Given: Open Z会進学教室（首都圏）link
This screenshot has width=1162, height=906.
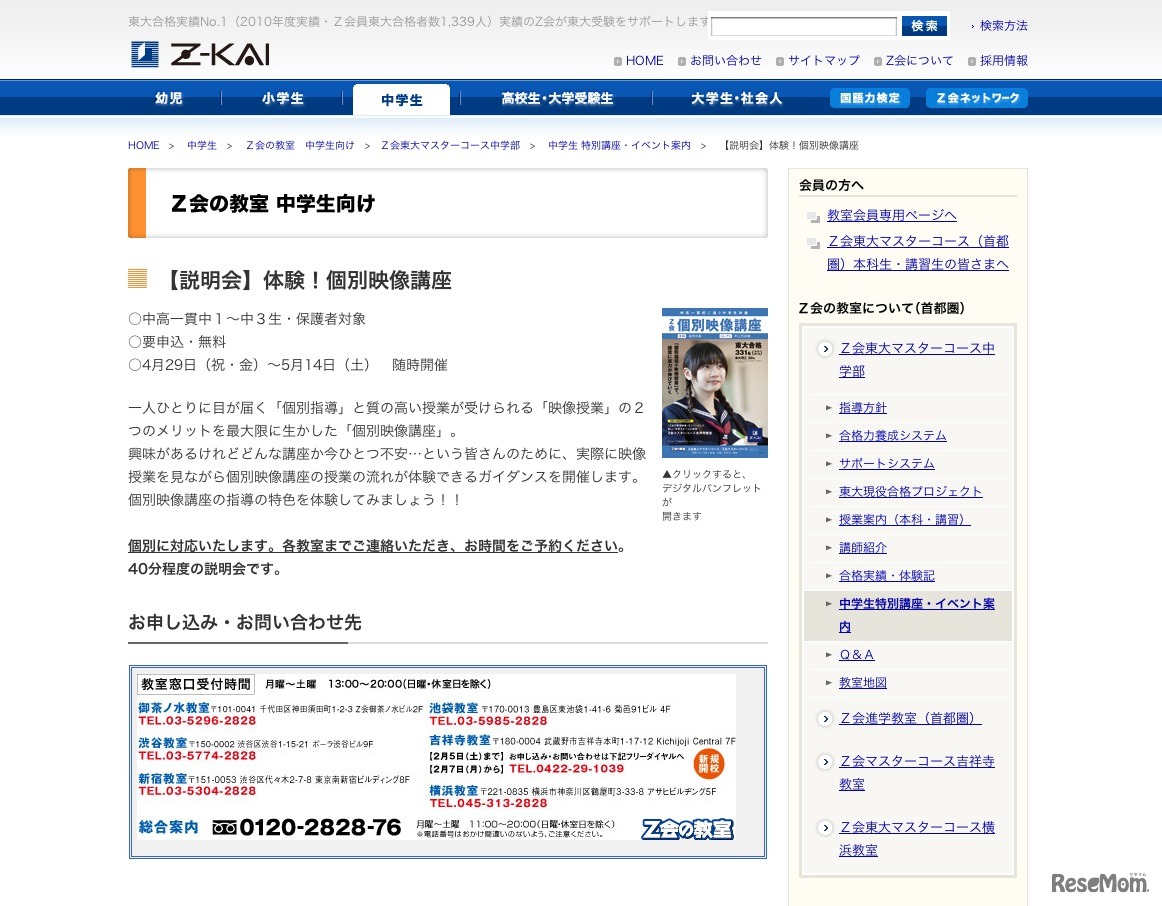Looking at the screenshot, I should [910, 718].
